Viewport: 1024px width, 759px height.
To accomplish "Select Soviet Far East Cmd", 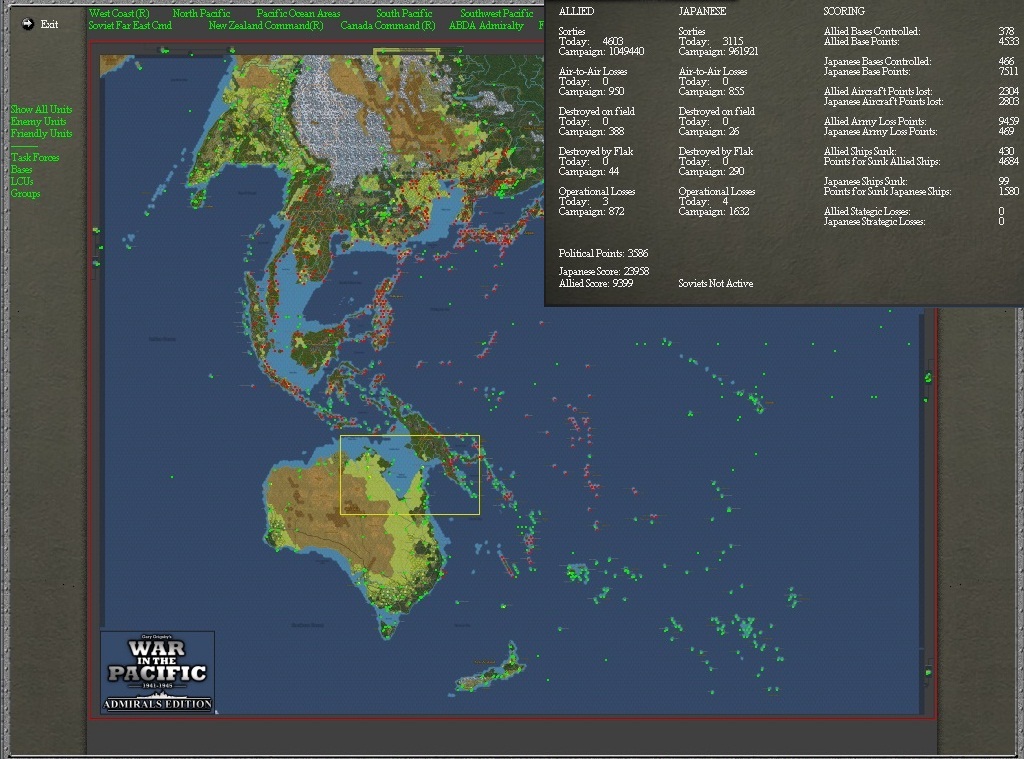I will 130,25.
